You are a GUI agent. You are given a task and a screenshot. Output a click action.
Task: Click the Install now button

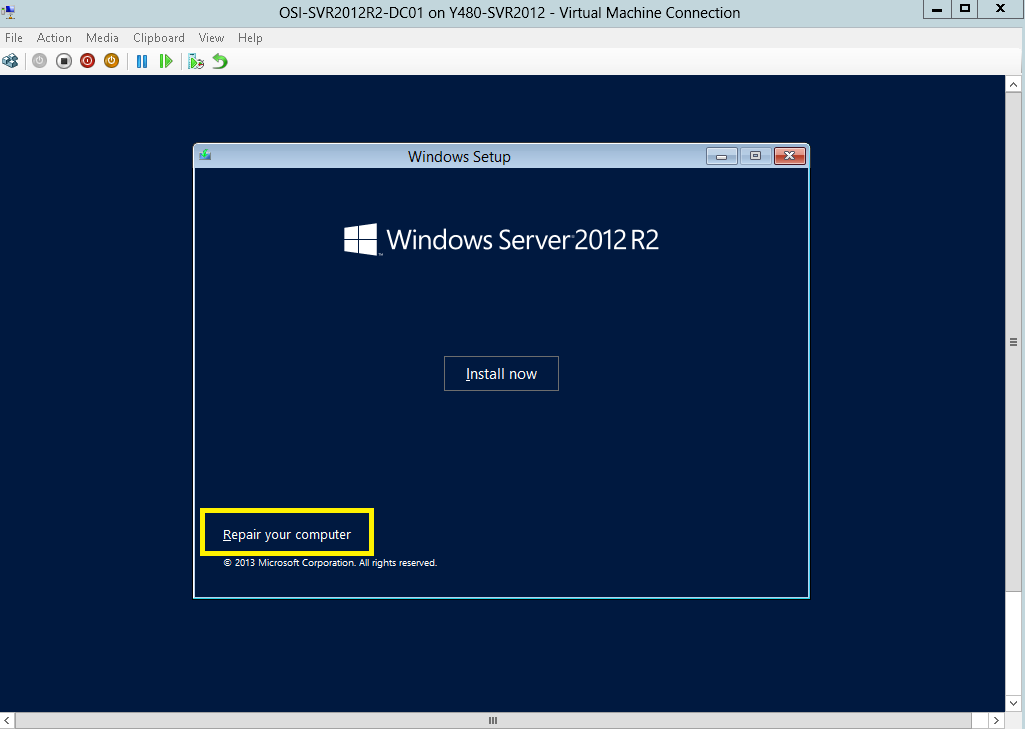(x=501, y=374)
